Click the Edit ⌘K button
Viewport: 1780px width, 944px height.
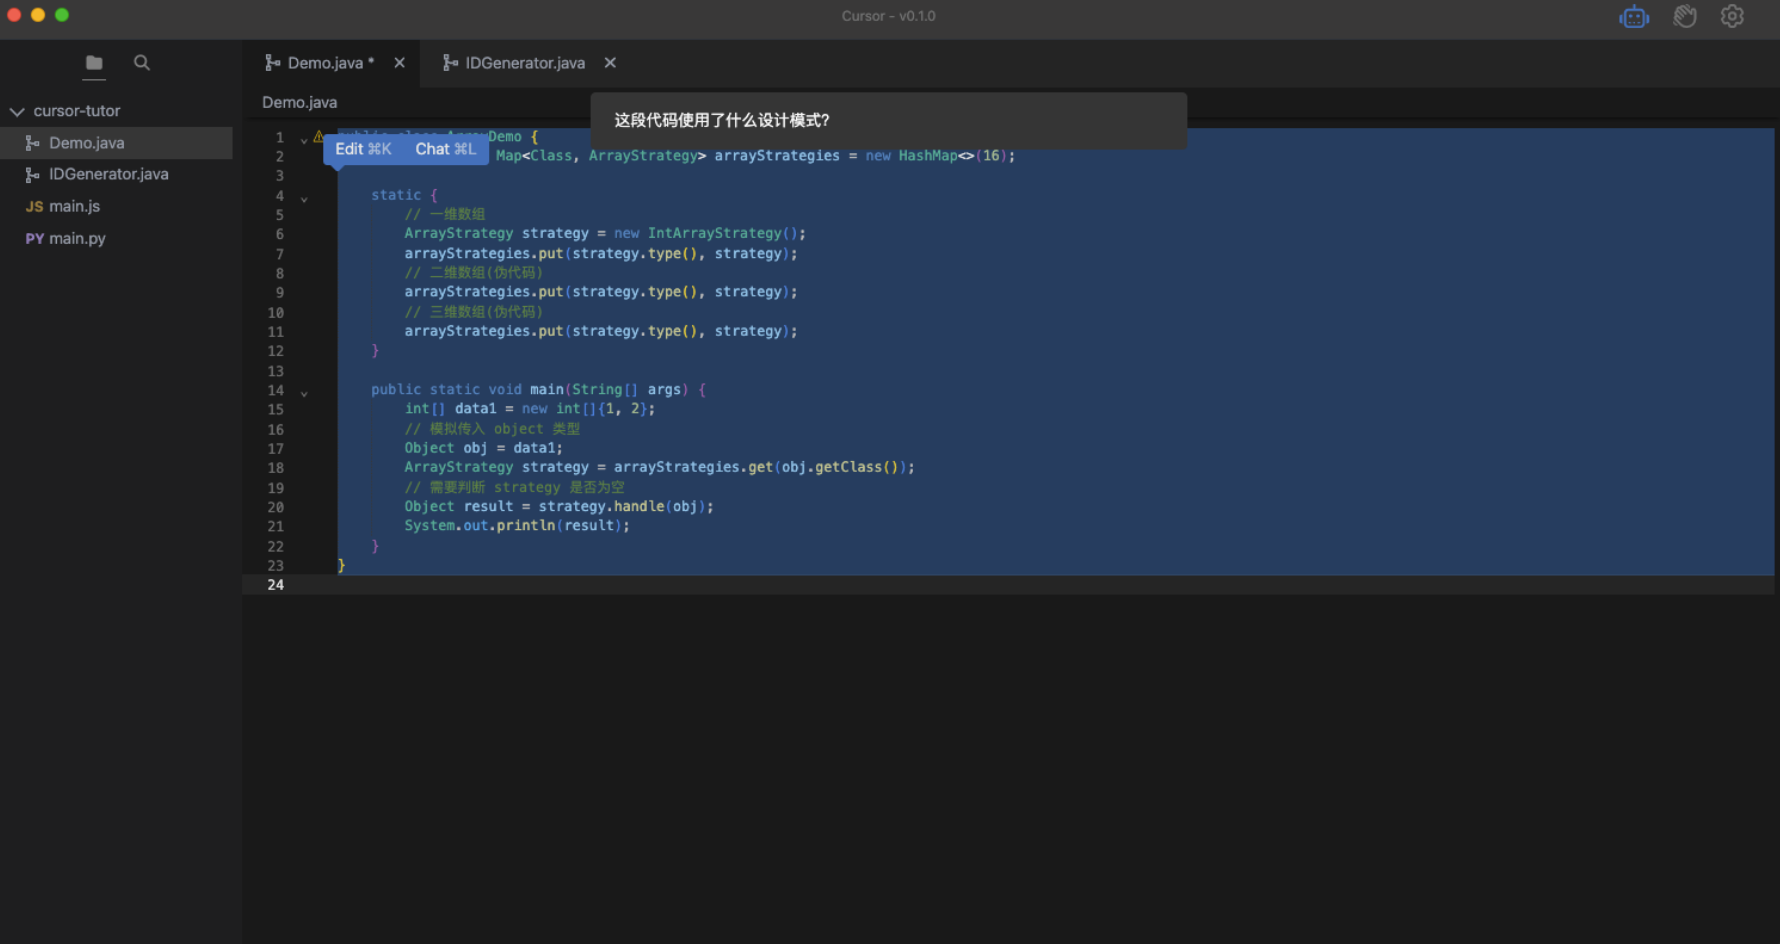tap(363, 149)
